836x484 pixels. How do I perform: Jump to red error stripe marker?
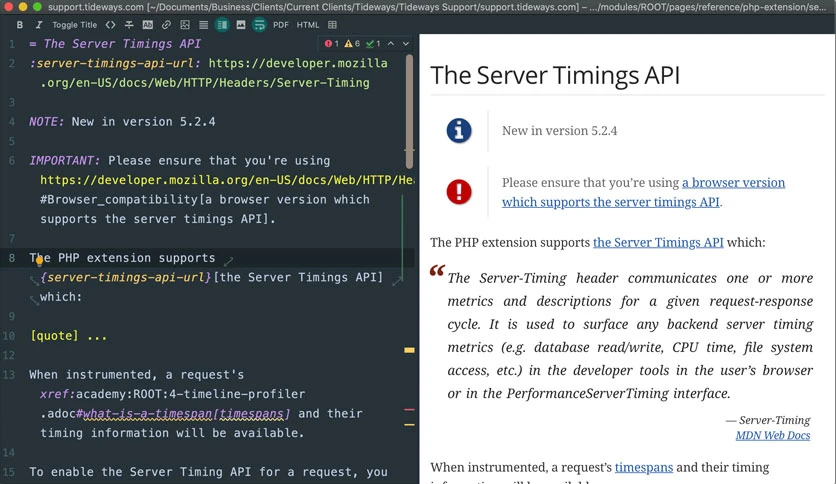409,409
